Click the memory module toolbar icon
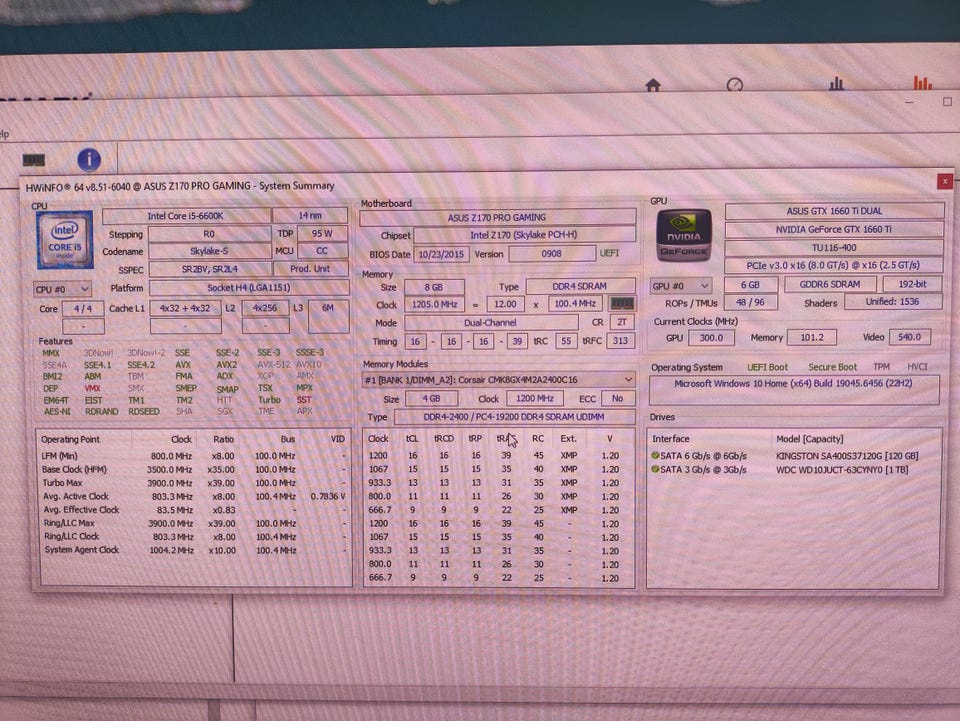Screen dimensions: 960x721 34,160
